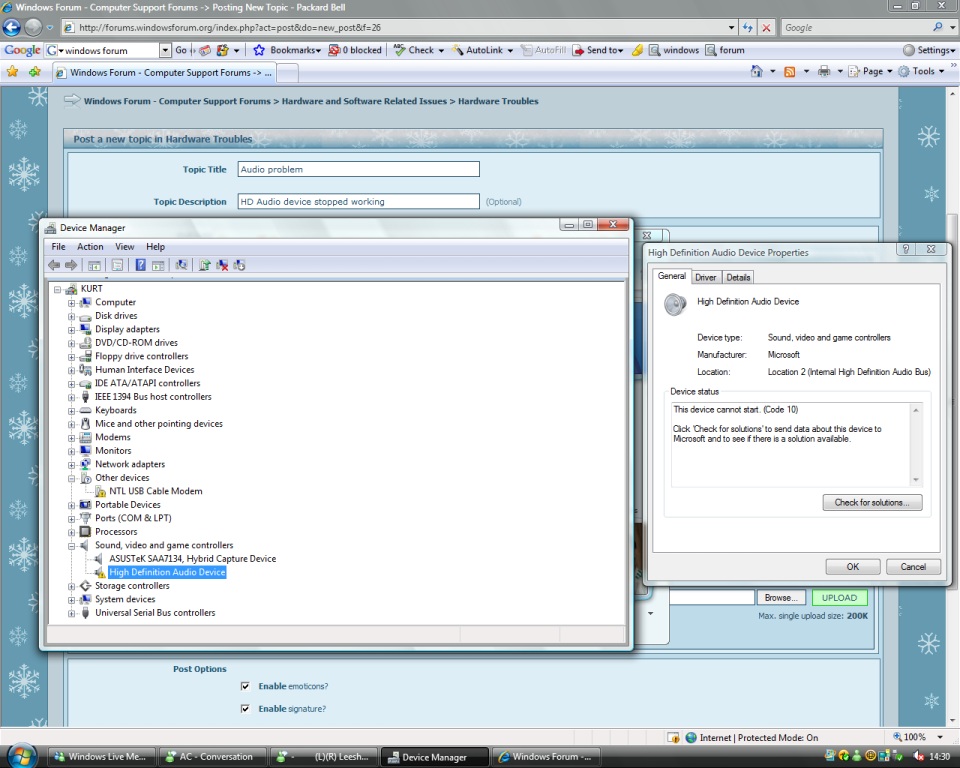960x768 pixels.
Task: Click Cancel in the Properties dialog
Action: coord(913,567)
